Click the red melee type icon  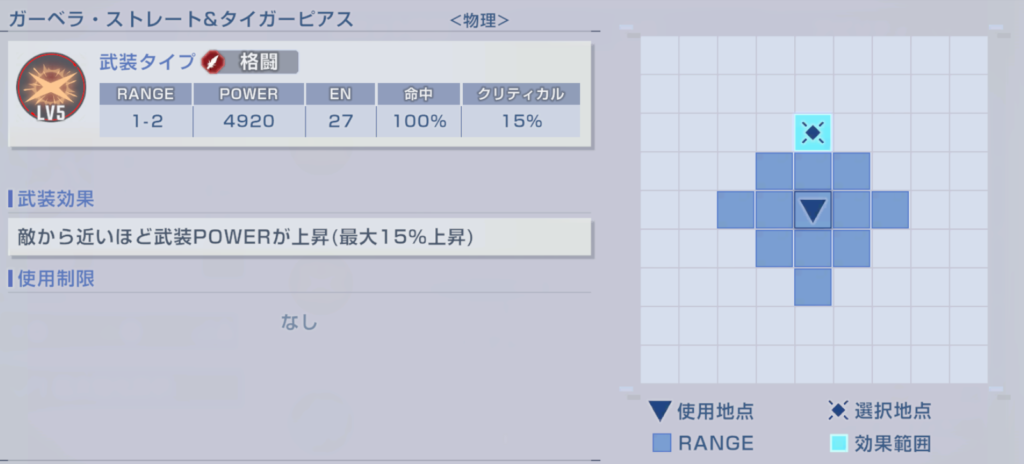click(214, 62)
